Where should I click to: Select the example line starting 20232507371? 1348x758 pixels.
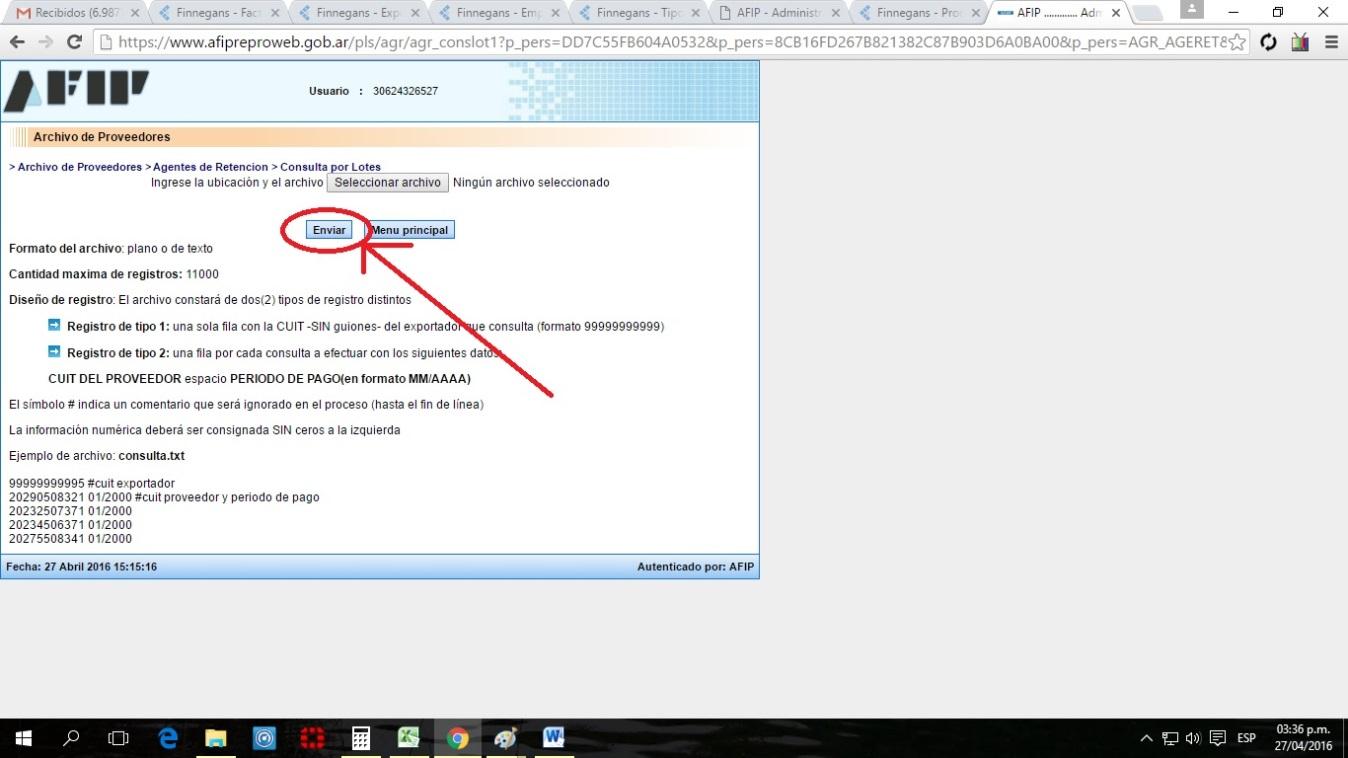[x=70, y=511]
